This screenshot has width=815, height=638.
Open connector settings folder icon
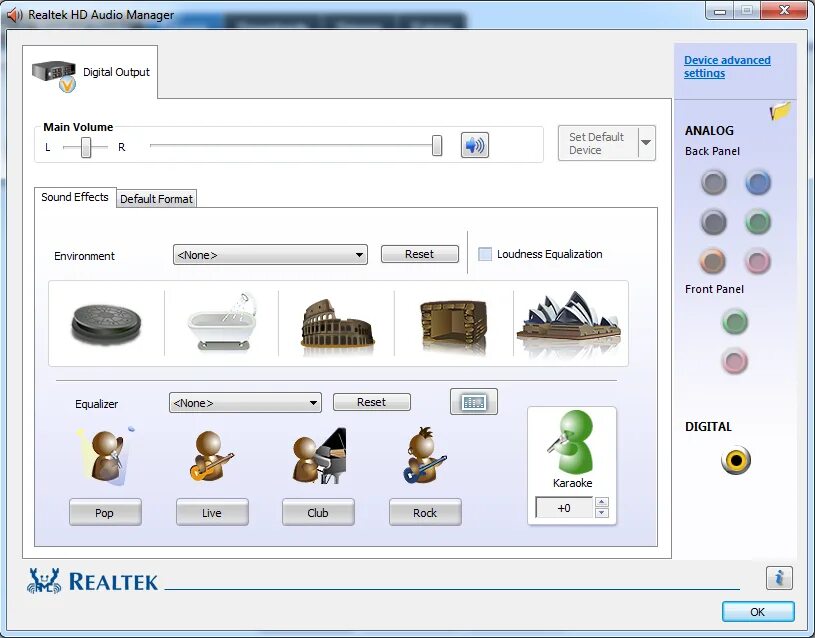(x=780, y=110)
